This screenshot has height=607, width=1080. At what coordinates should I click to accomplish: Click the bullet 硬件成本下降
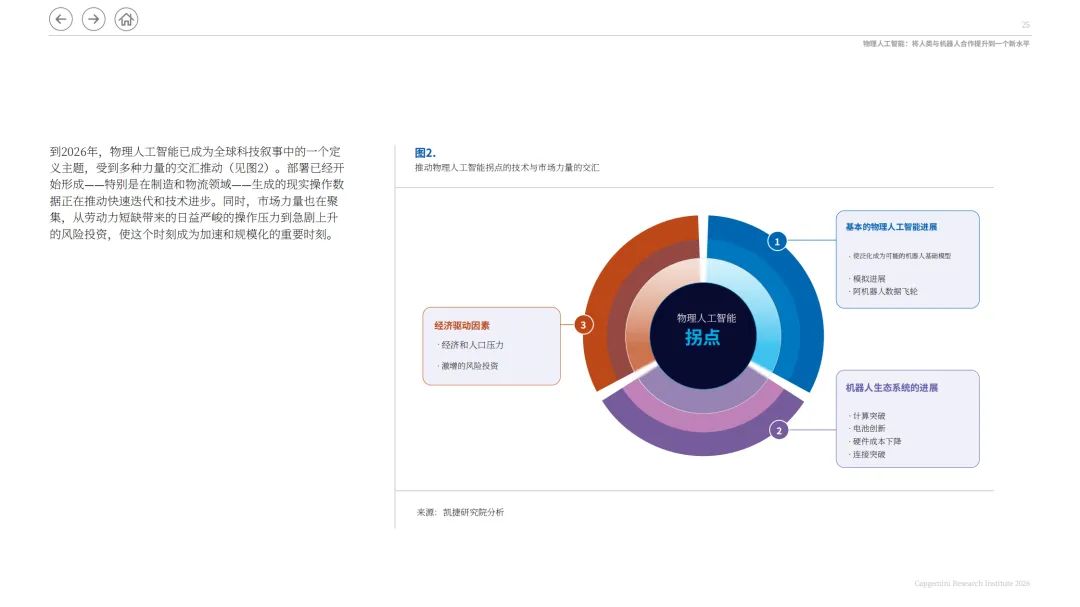click(x=875, y=442)
